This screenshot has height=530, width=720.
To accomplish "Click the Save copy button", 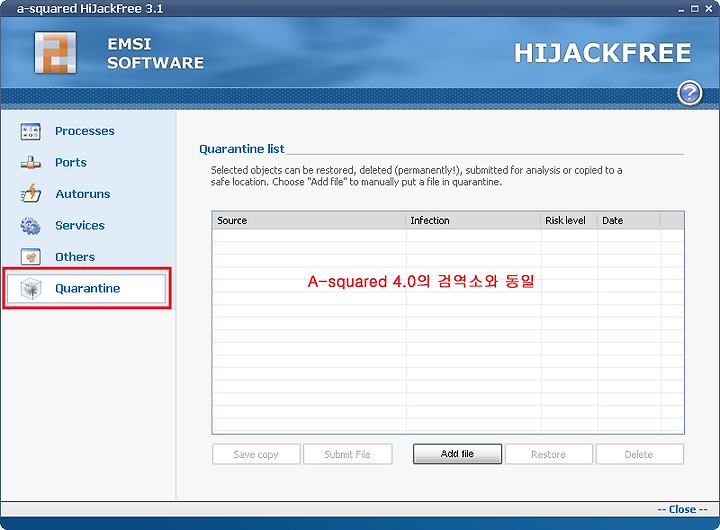I will pos(256,454).
